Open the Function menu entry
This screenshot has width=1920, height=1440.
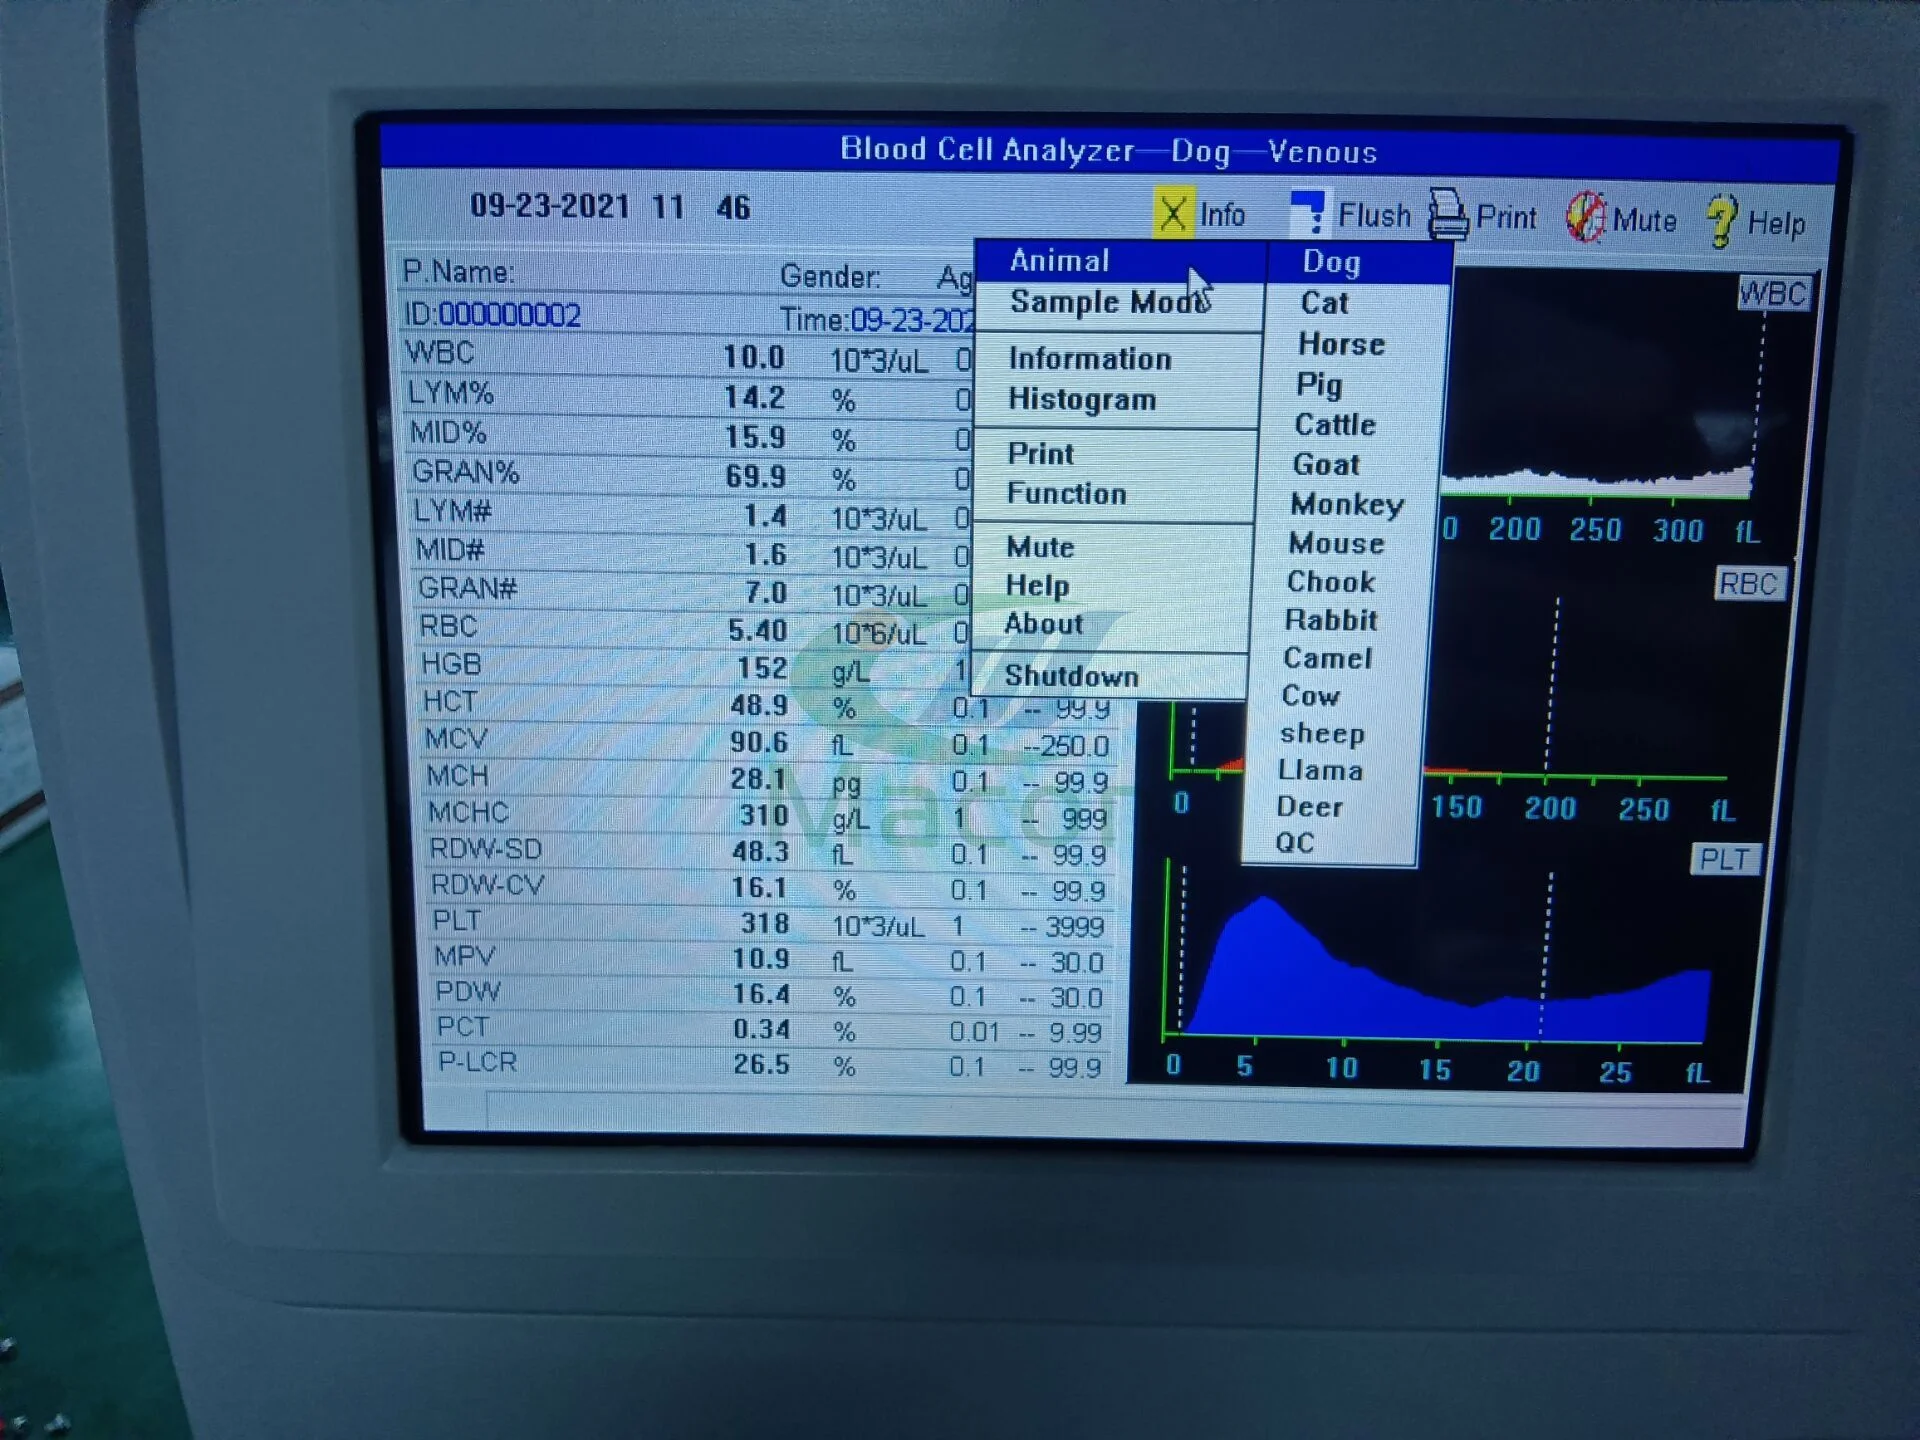tap(1066, 494)
